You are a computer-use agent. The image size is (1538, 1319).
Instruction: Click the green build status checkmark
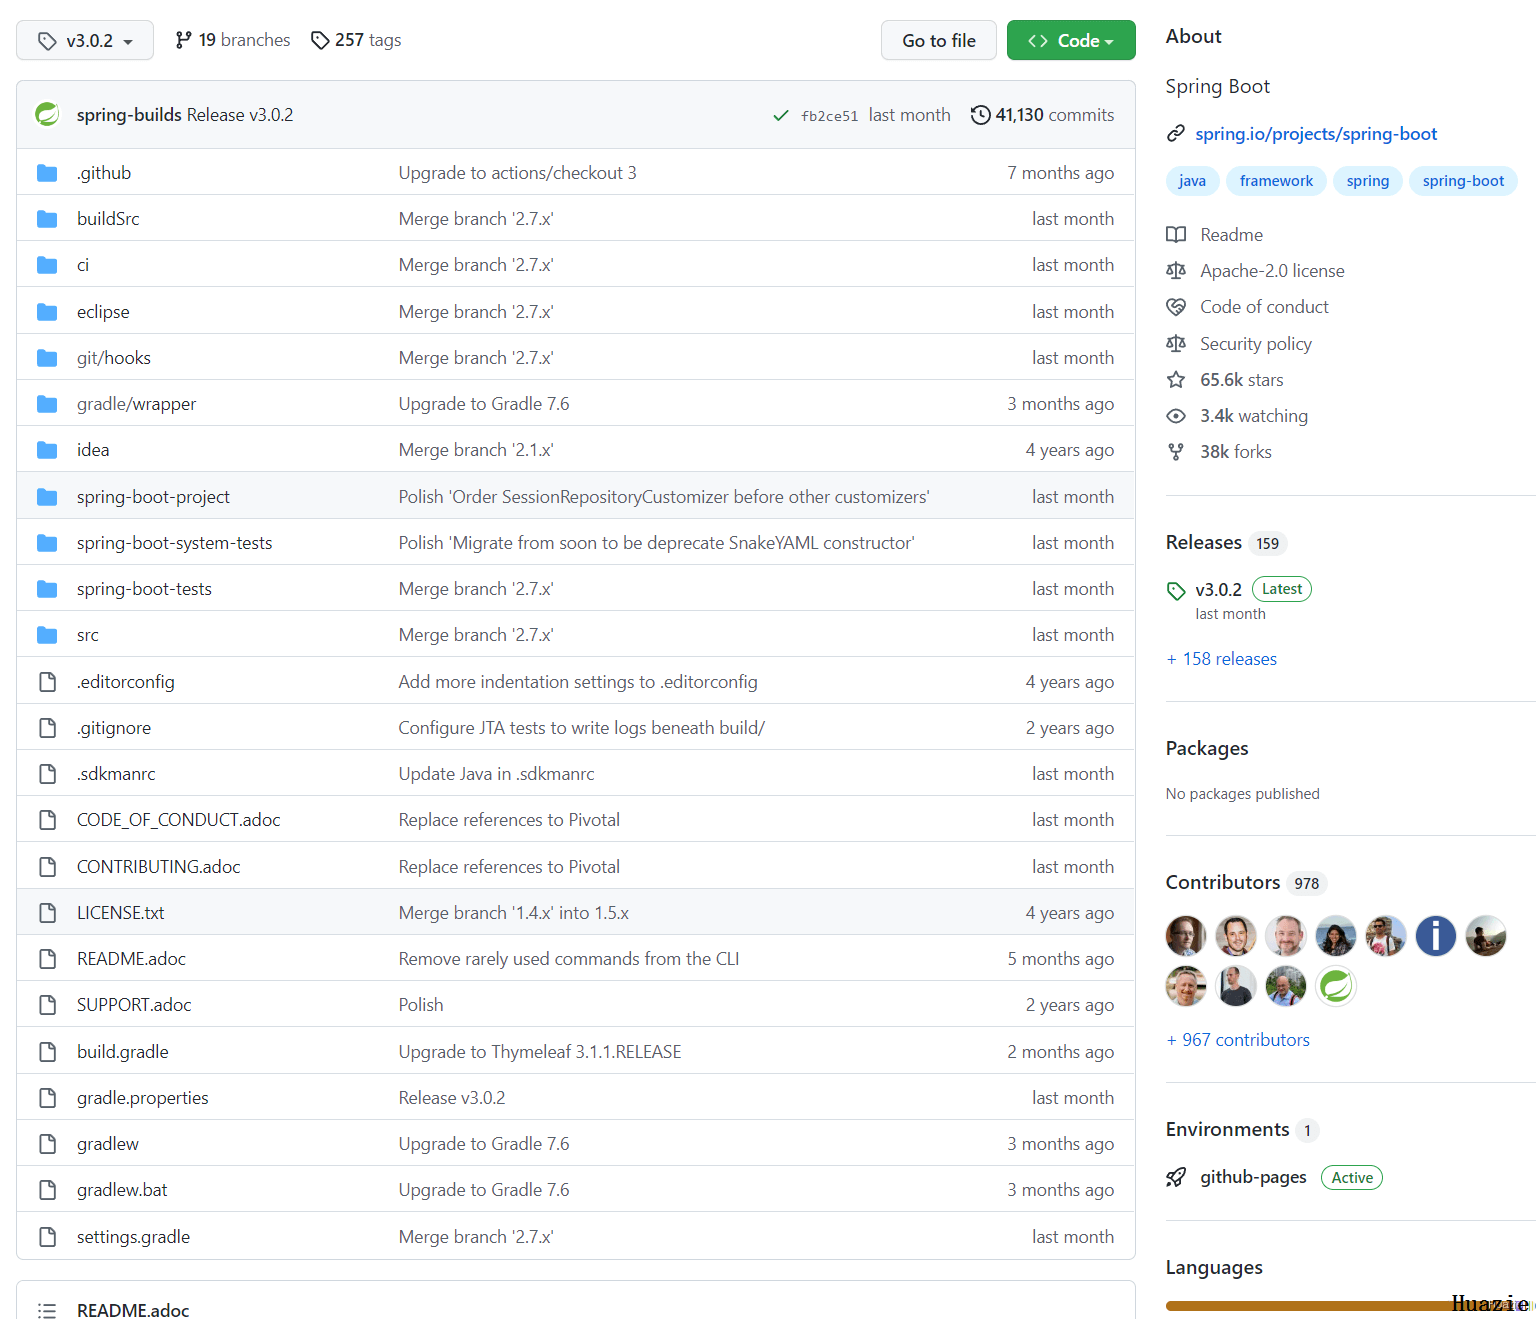(x=781, y=116)
